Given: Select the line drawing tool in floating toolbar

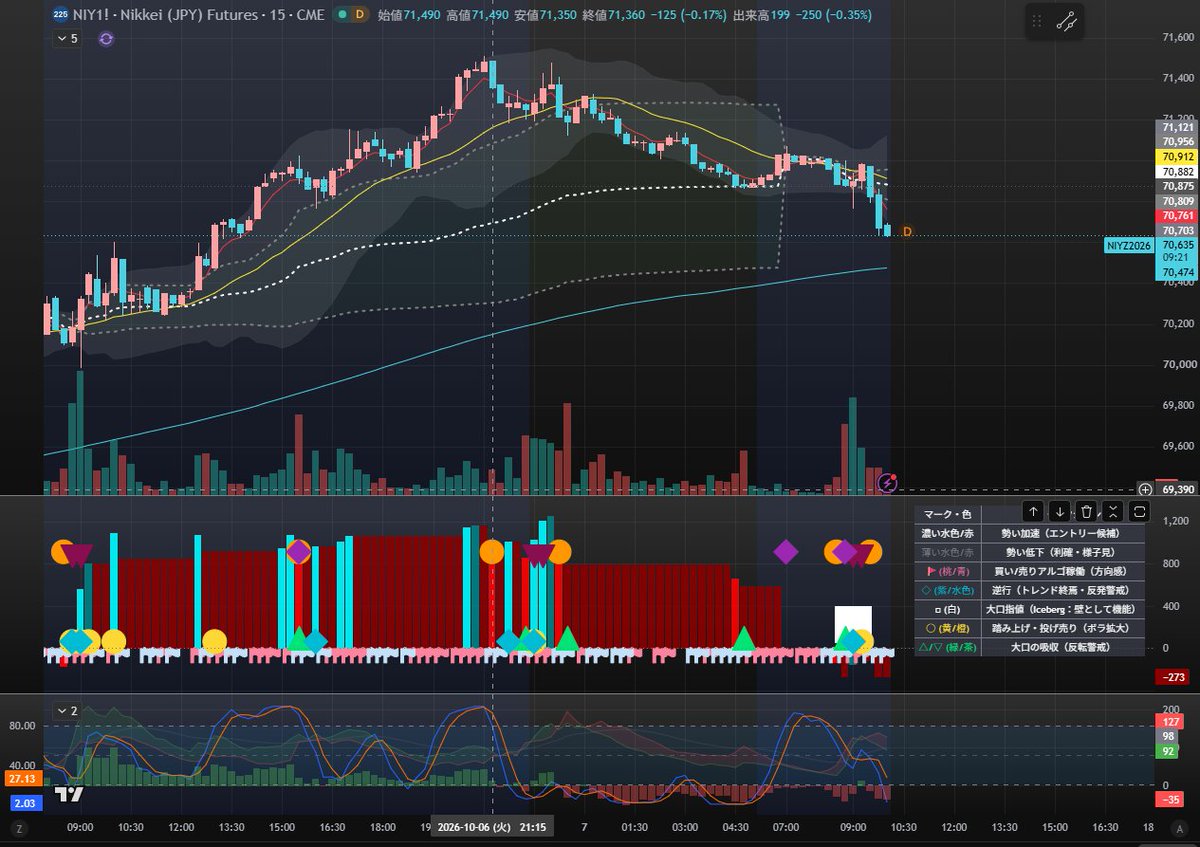Looking at the screenshot, I should click(x=1066, y=21).
